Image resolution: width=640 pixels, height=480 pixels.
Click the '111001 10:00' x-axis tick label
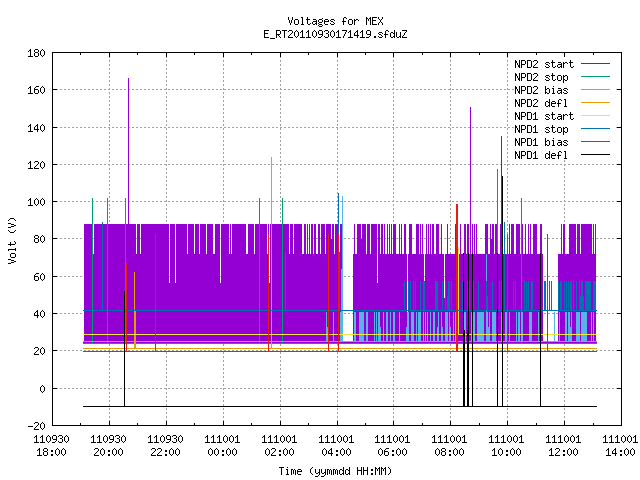(506, 446)
